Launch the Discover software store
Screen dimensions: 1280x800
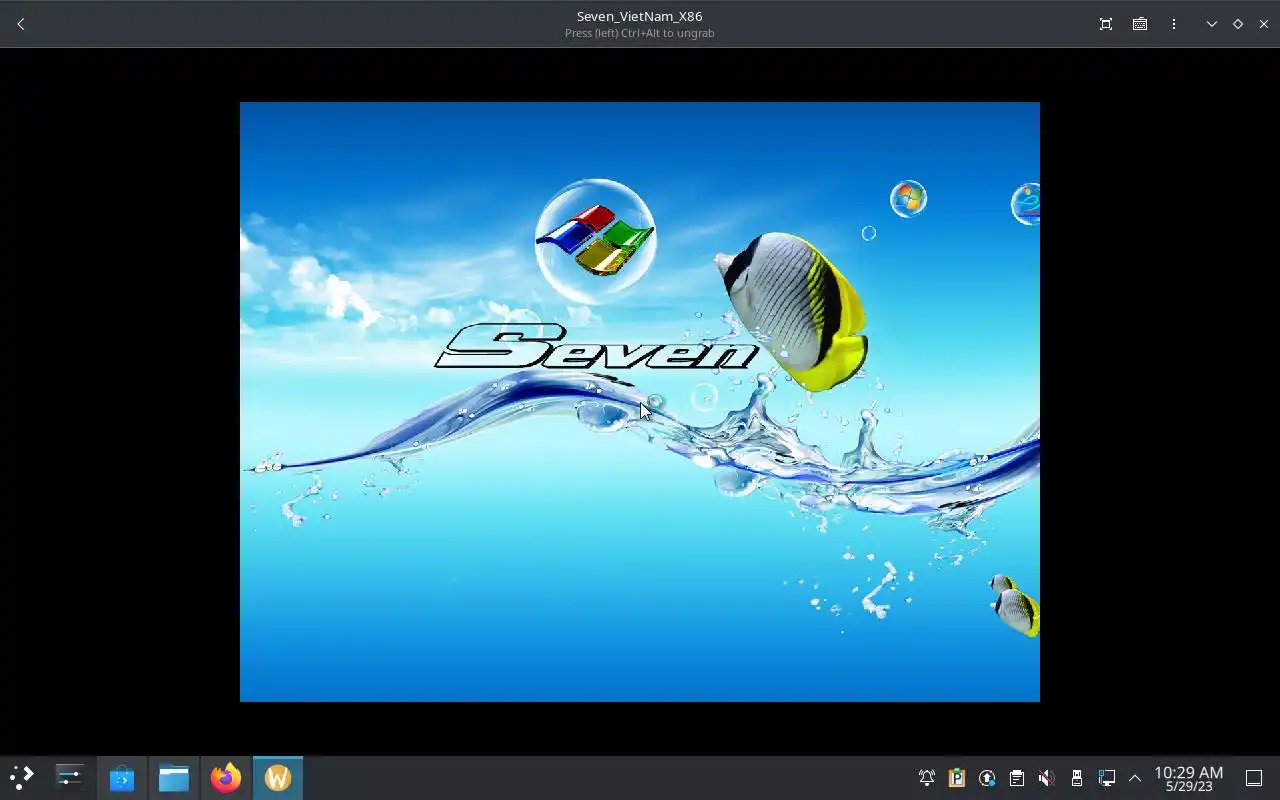point(122,777)
